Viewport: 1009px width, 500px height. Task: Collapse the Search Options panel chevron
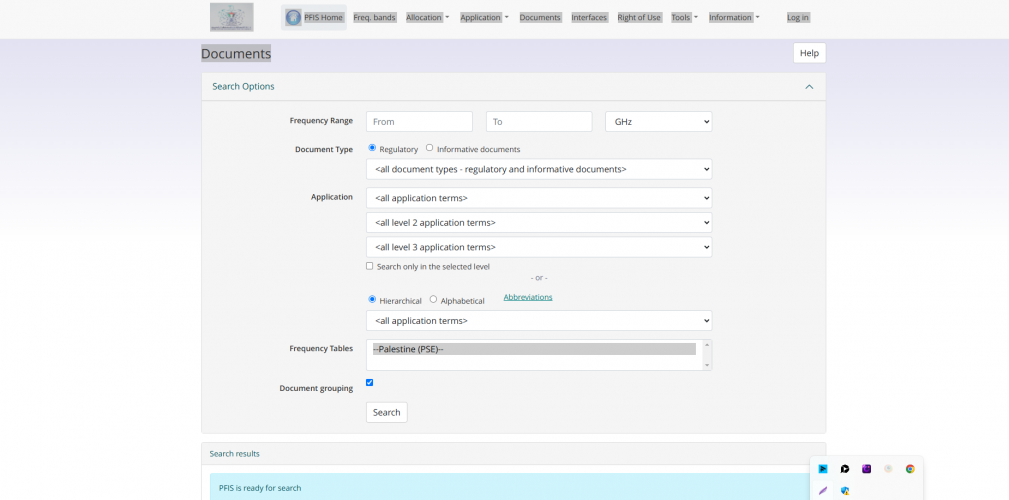coord(809,87)
